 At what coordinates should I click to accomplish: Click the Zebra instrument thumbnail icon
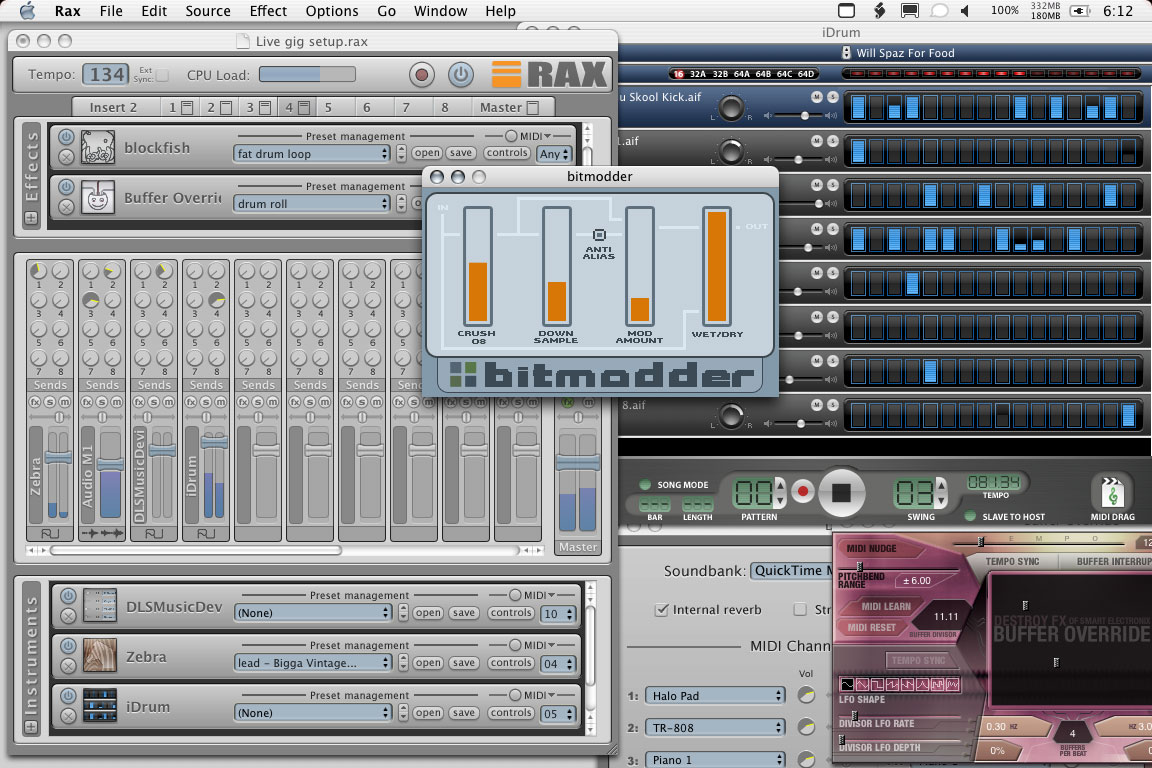click(x=100, y=656)
